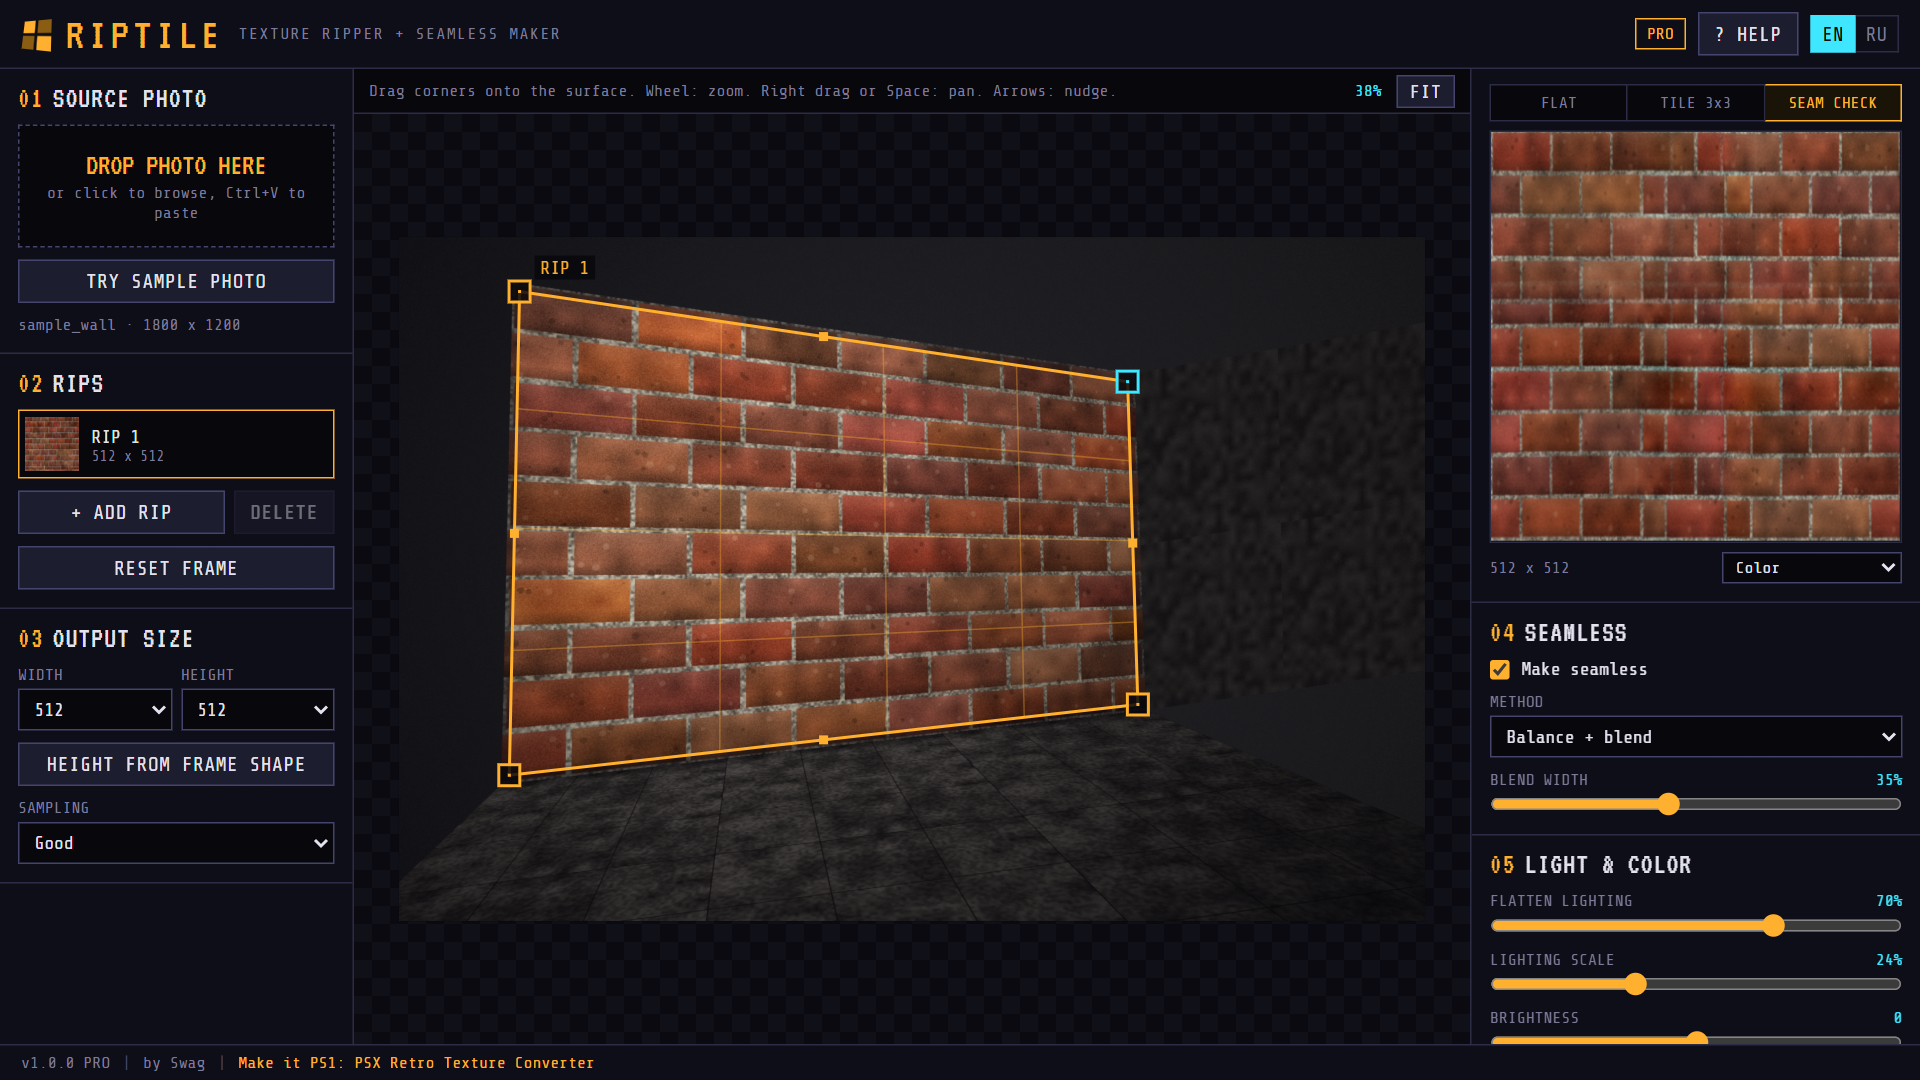The height and width of the screenshot is (1080, 1920).
Task: Toggle the Make seamless checkbox
Action: point(1500,670)
